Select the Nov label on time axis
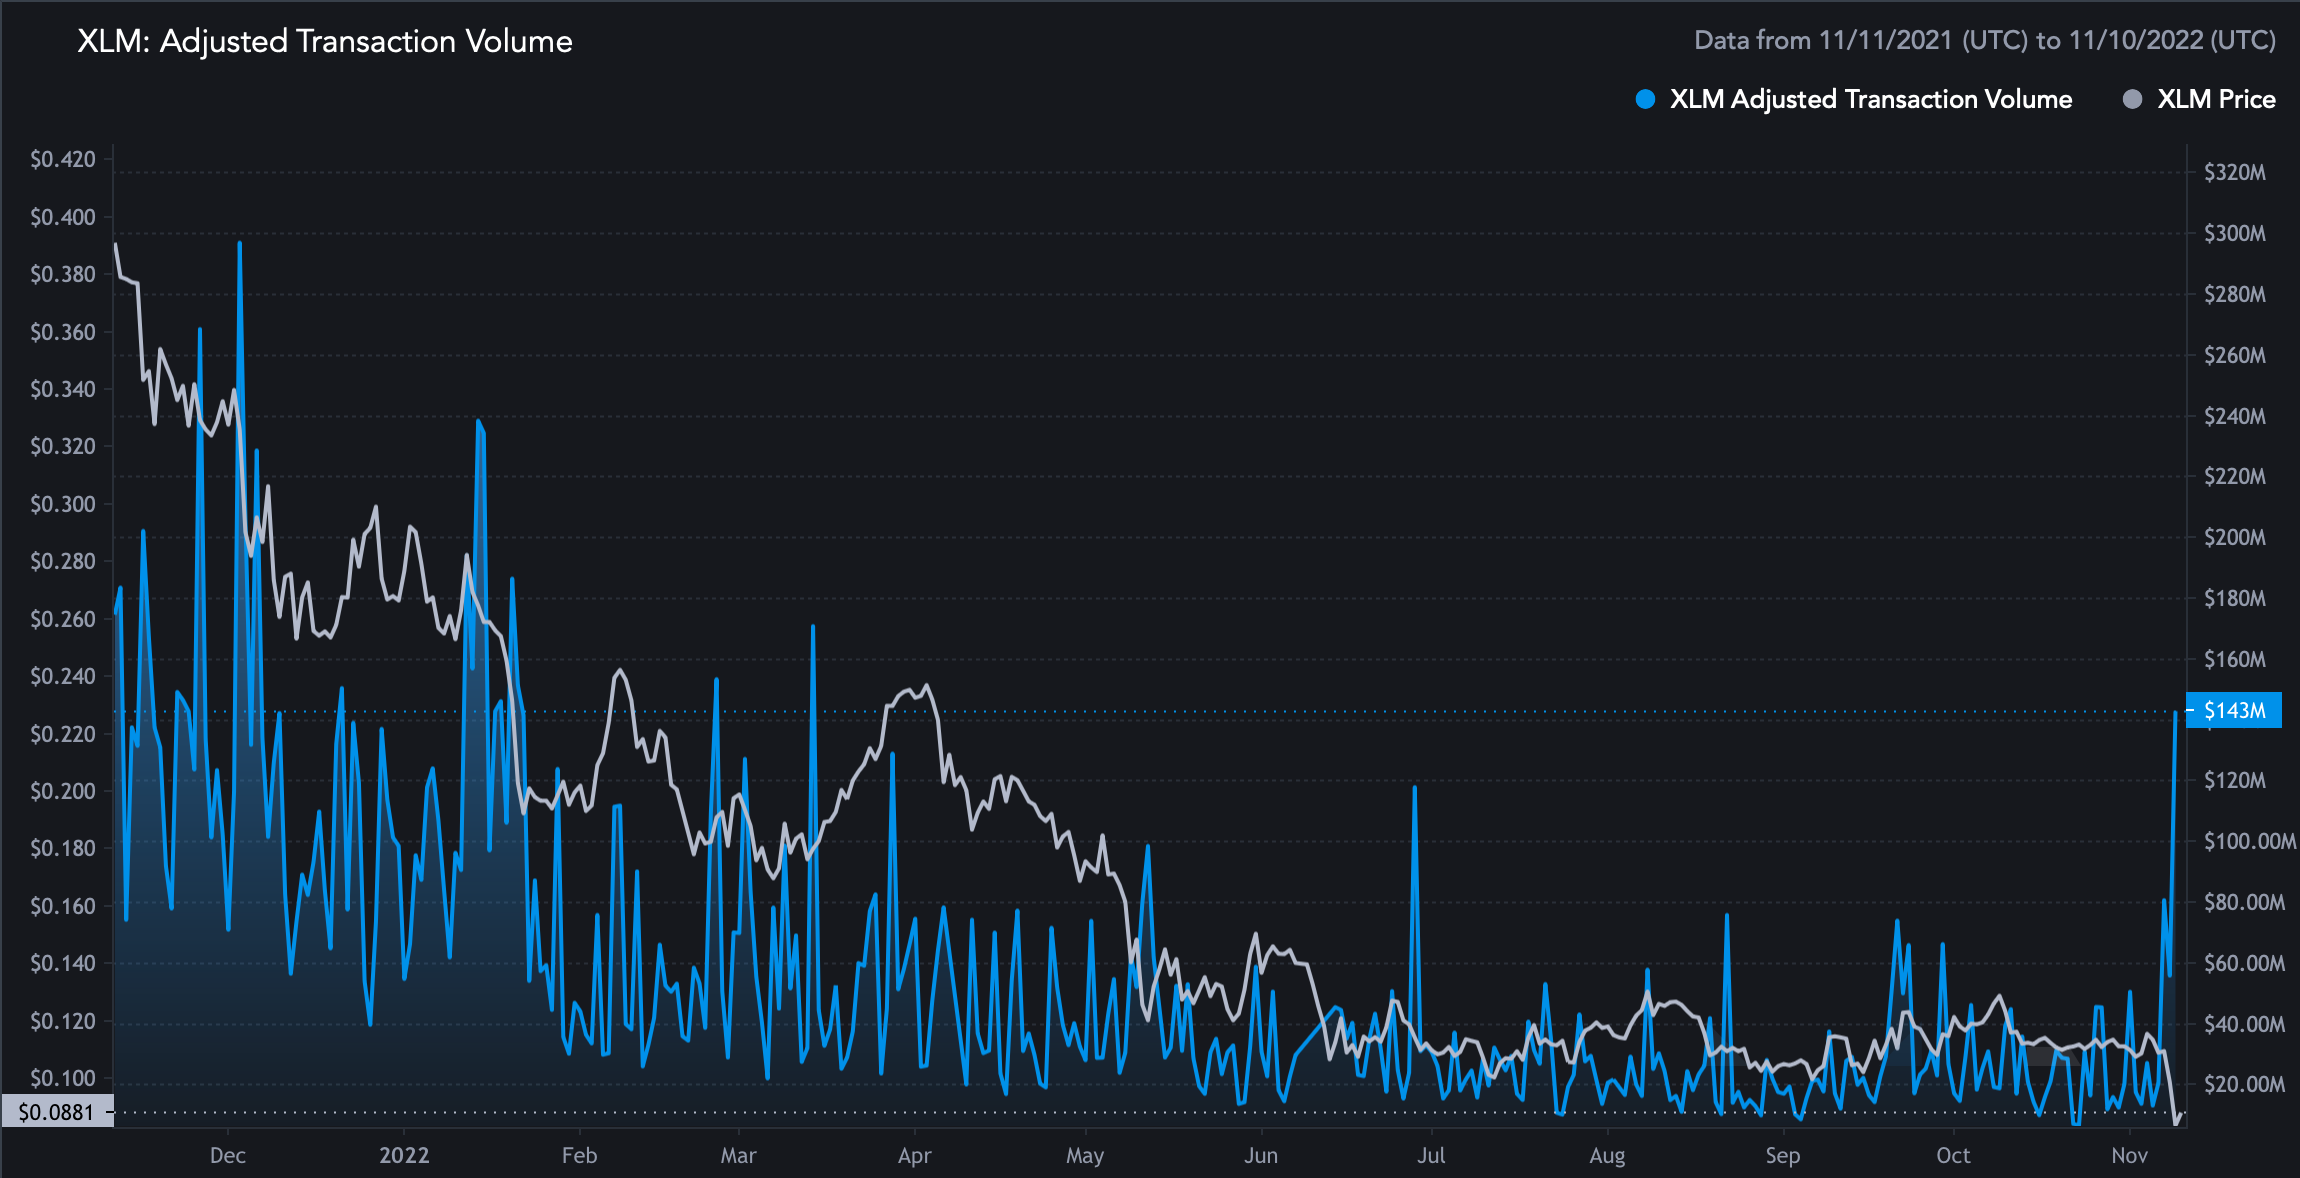Screen dimensions: 2300x1178 [x=2129, y=1155]
